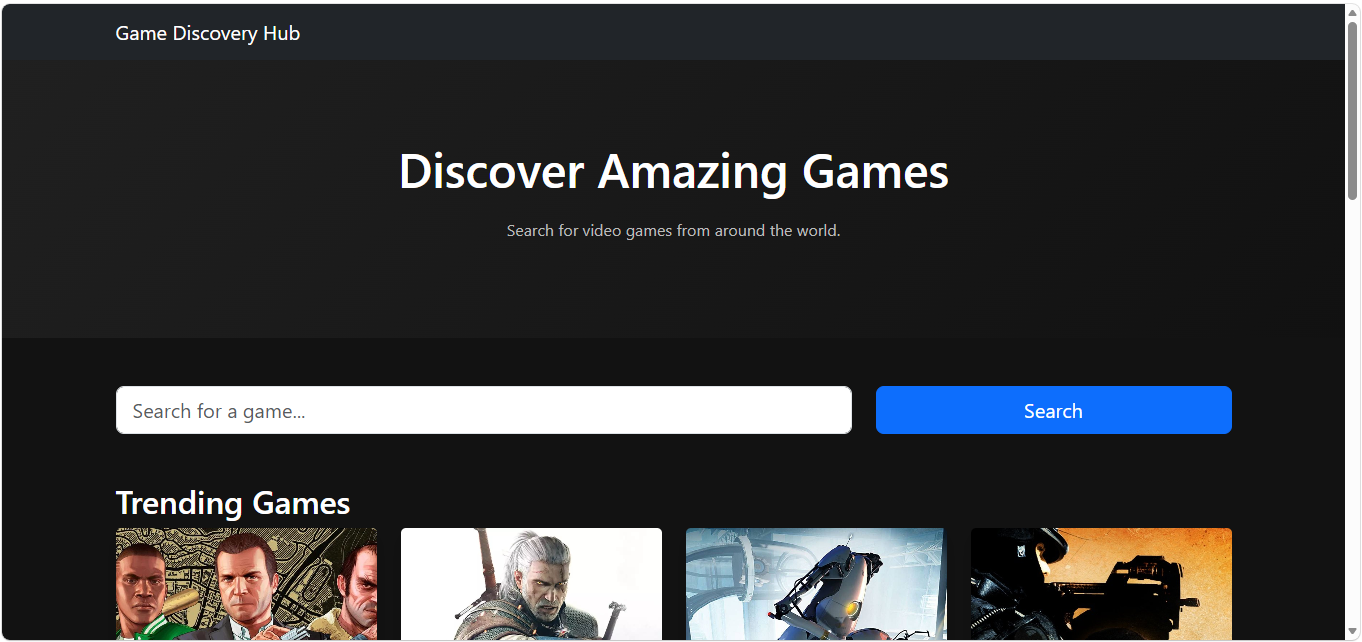The width and height of the screenshot is (1362, 642).
Task: Open the Witcher Geralt game thumbnail
Action: (x=531, y=584)
